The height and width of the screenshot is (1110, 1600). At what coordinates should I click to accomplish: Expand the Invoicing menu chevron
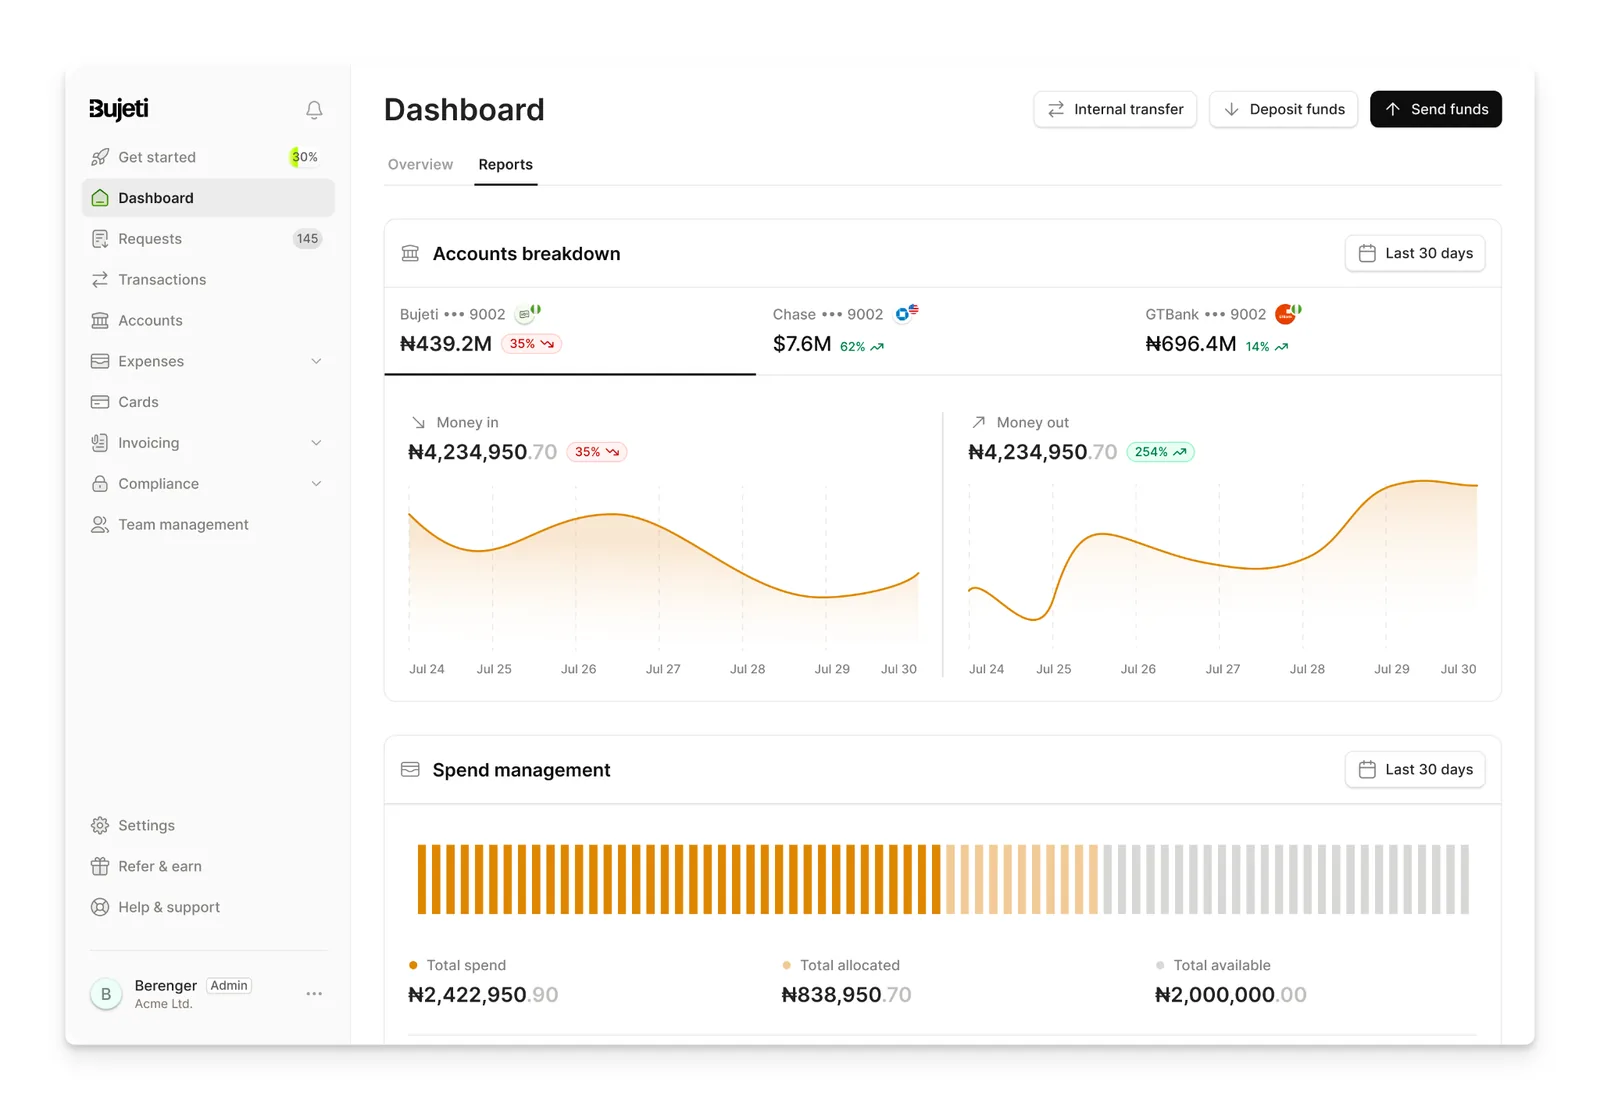point(316,443)
